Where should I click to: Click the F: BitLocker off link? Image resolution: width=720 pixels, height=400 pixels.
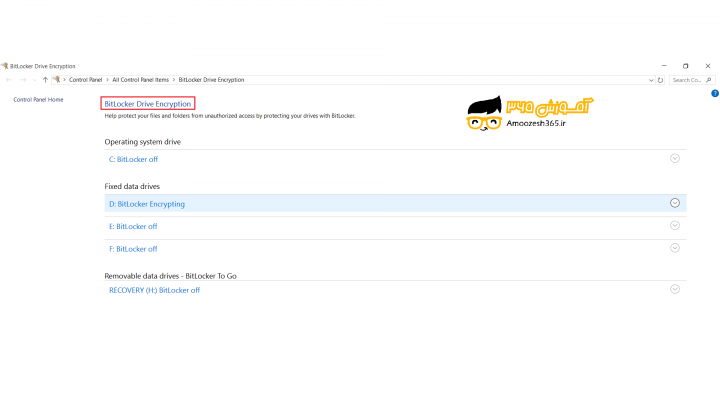133,249
